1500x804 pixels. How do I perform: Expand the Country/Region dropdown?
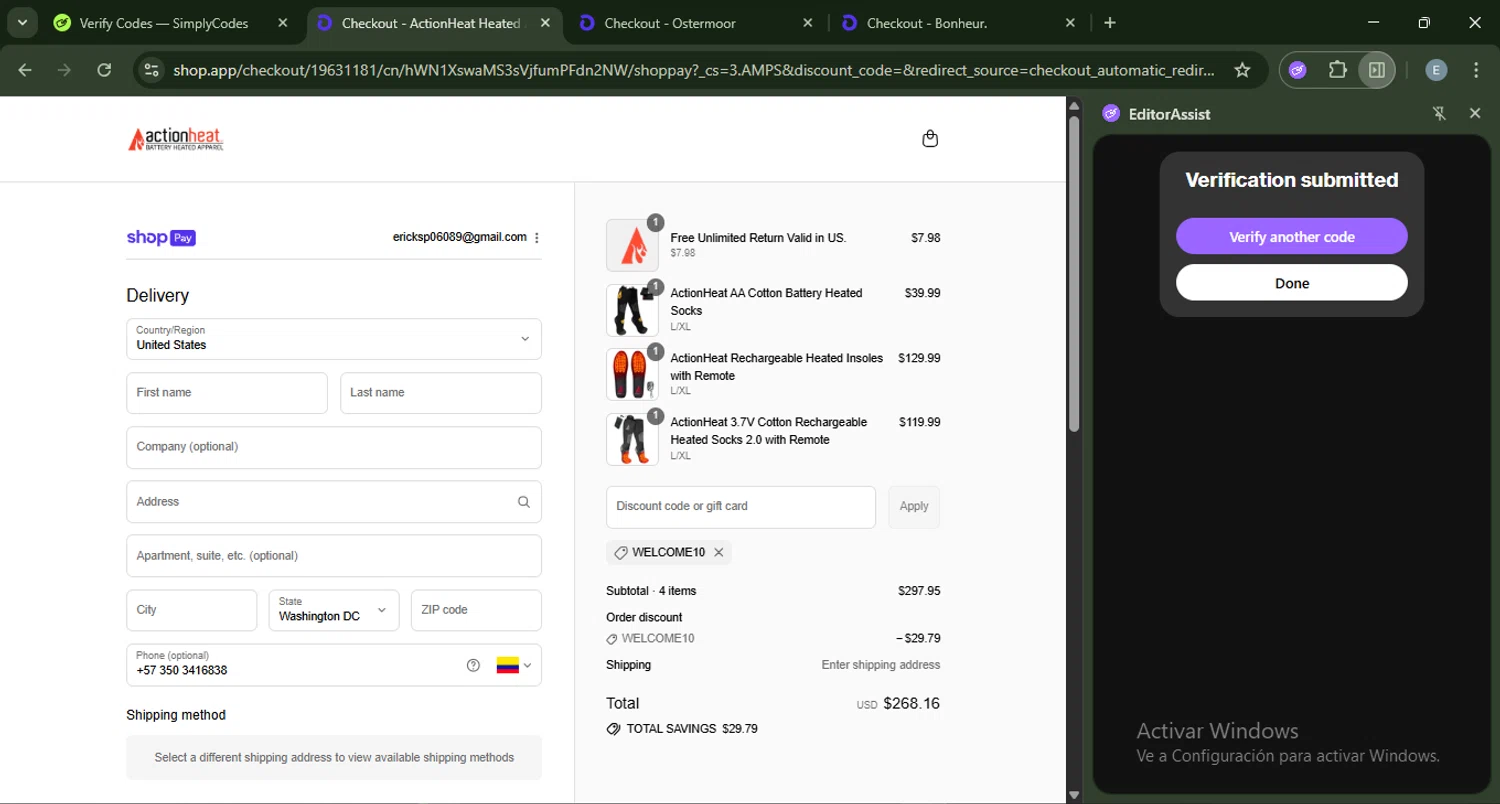tap(334, 339)
